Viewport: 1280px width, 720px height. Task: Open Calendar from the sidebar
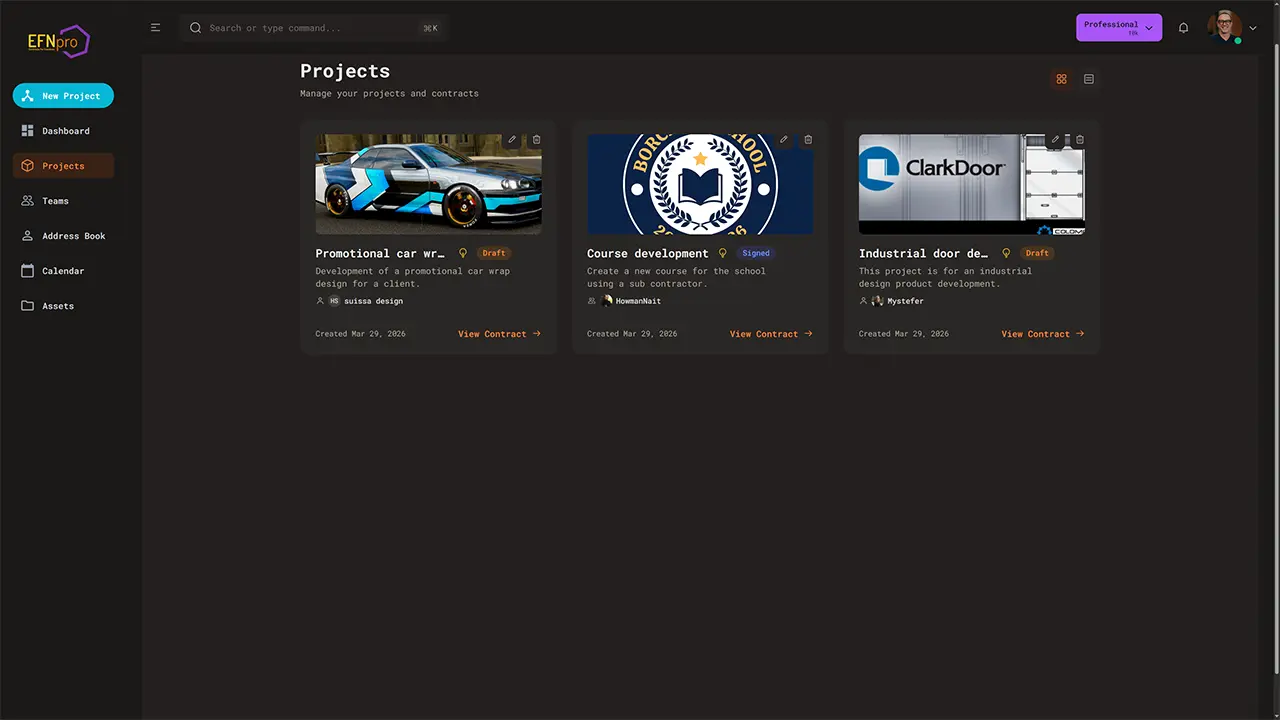point(62,271)
